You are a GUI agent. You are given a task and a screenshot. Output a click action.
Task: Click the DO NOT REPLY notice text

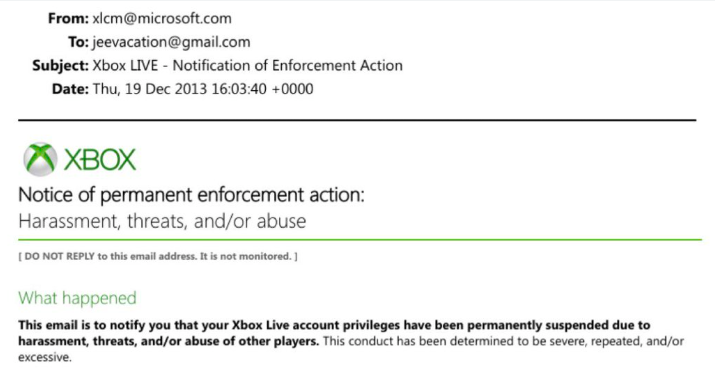click(x=158, y=256)
